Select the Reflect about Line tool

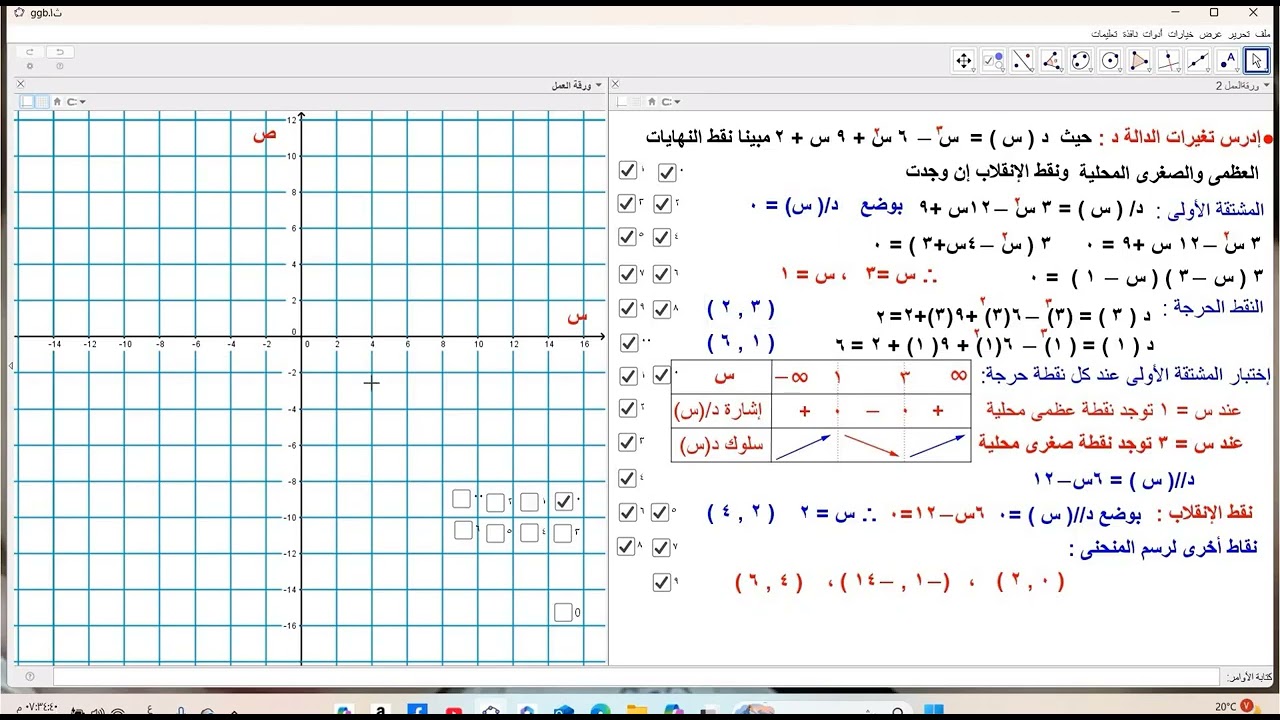1022,61
